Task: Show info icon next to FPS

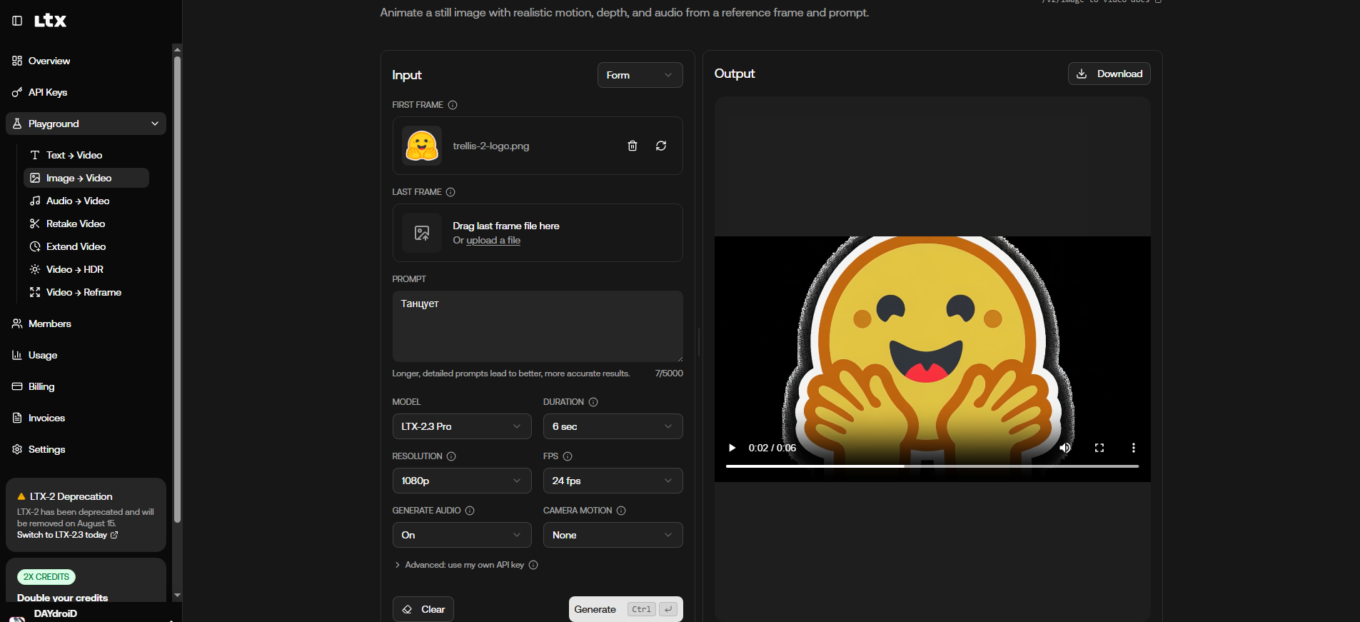Action: (567, 456)
